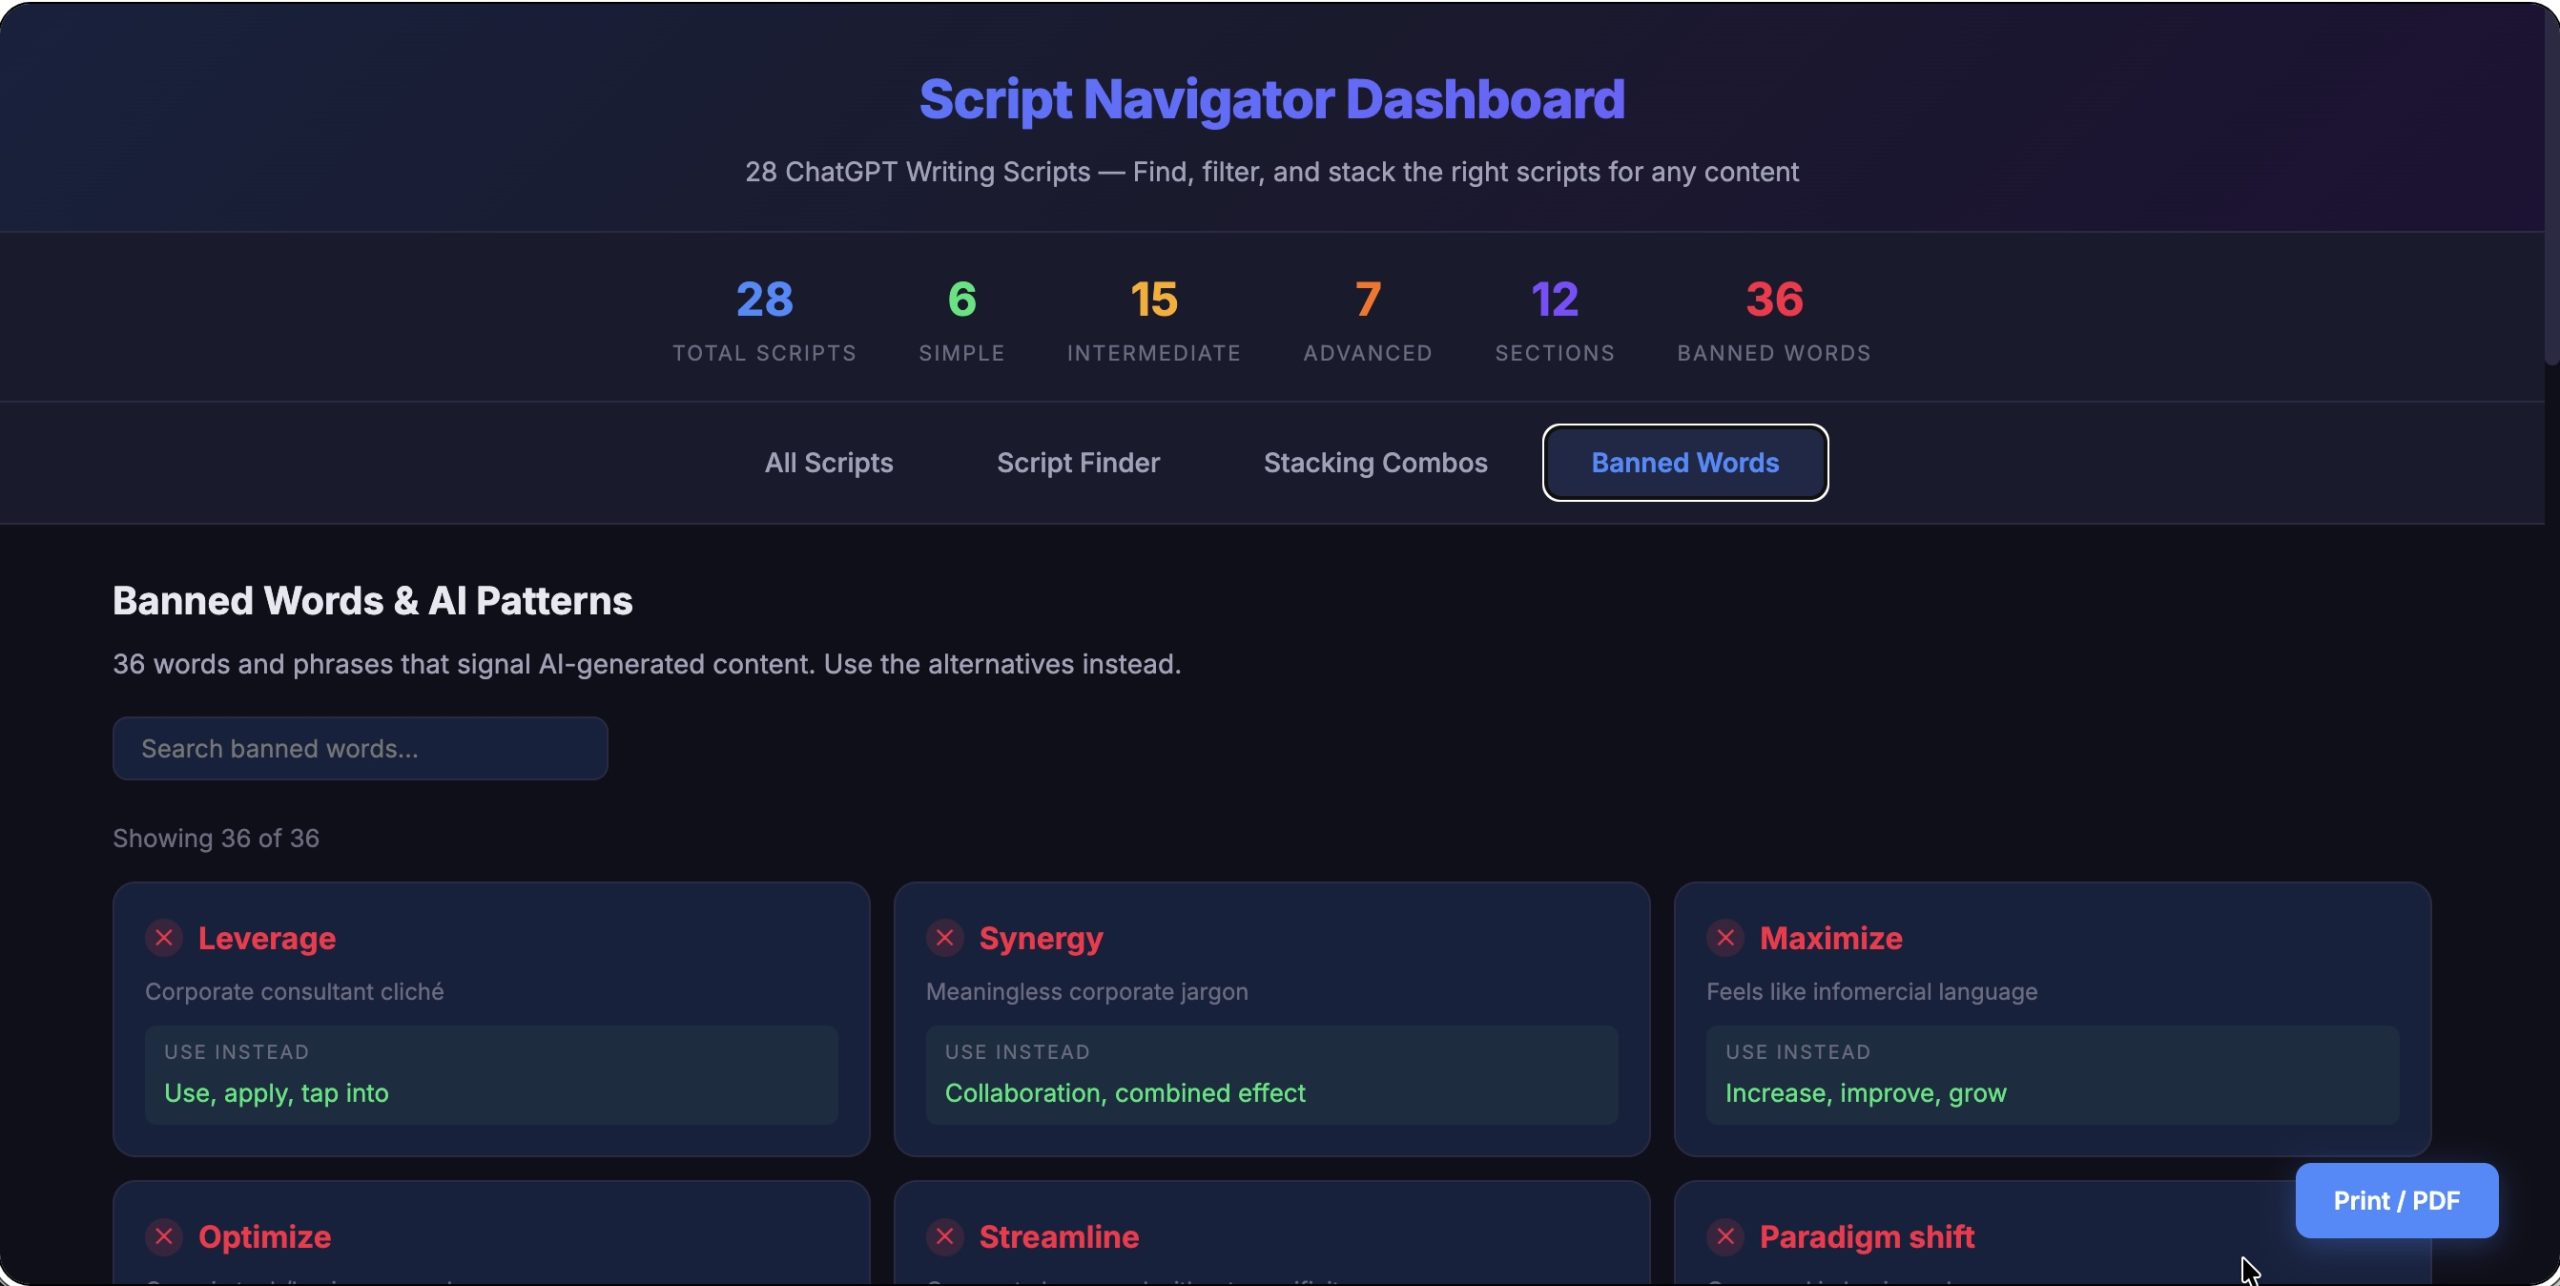
Task: Click the Leverage card's Use Instead box
Action: click(x=491, y=1075)
